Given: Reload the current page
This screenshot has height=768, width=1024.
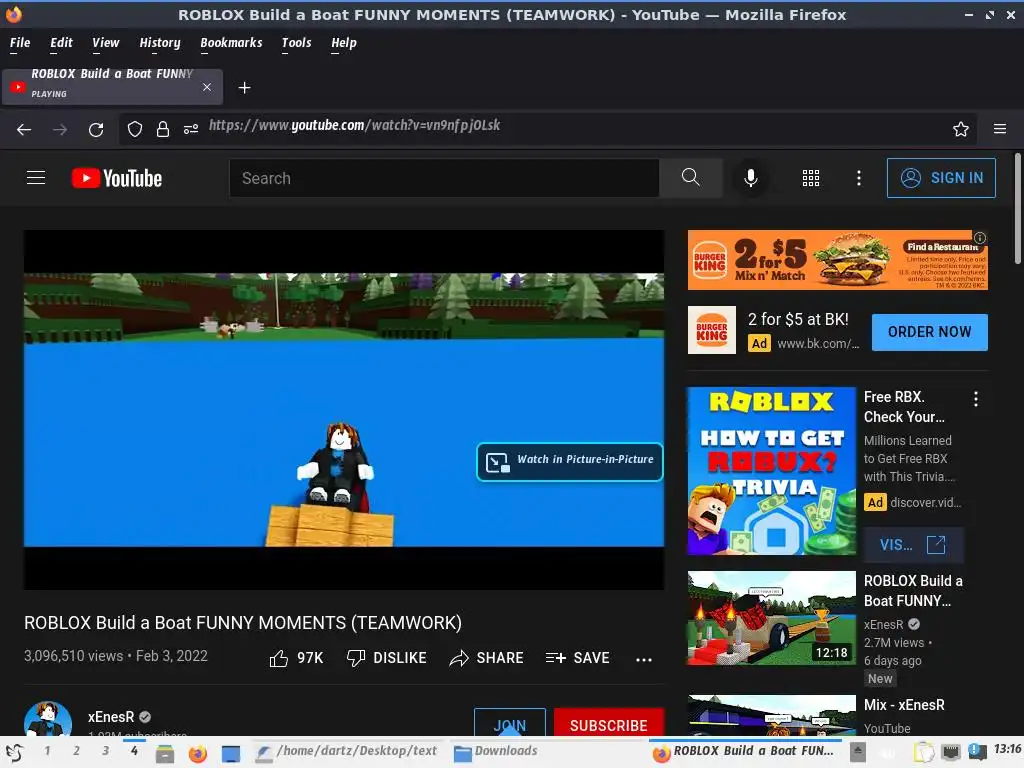Looking at the screenshot, I should click(96, 129).
